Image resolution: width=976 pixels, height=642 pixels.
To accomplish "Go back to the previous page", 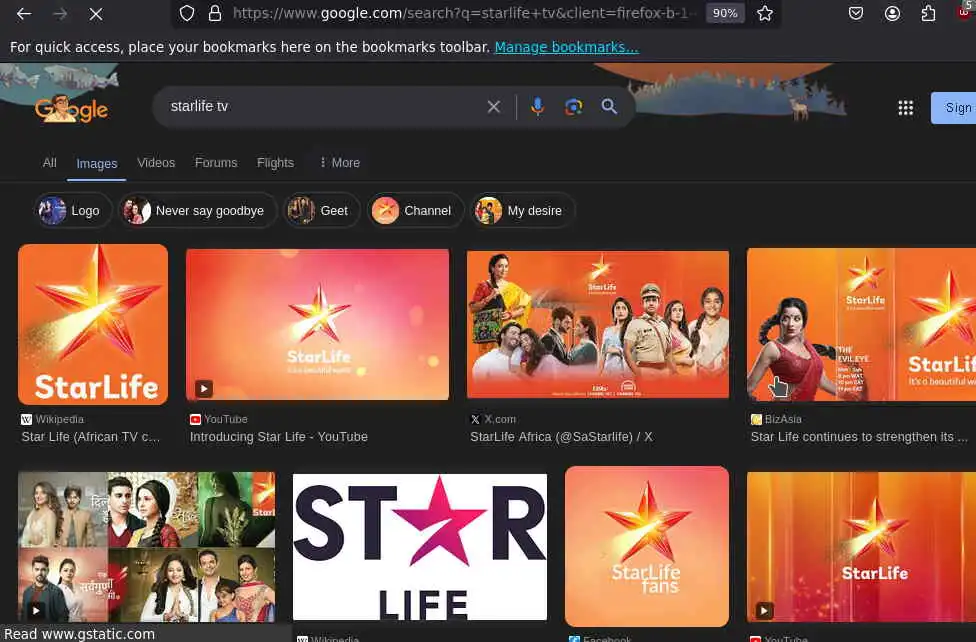I will point(24,14).
